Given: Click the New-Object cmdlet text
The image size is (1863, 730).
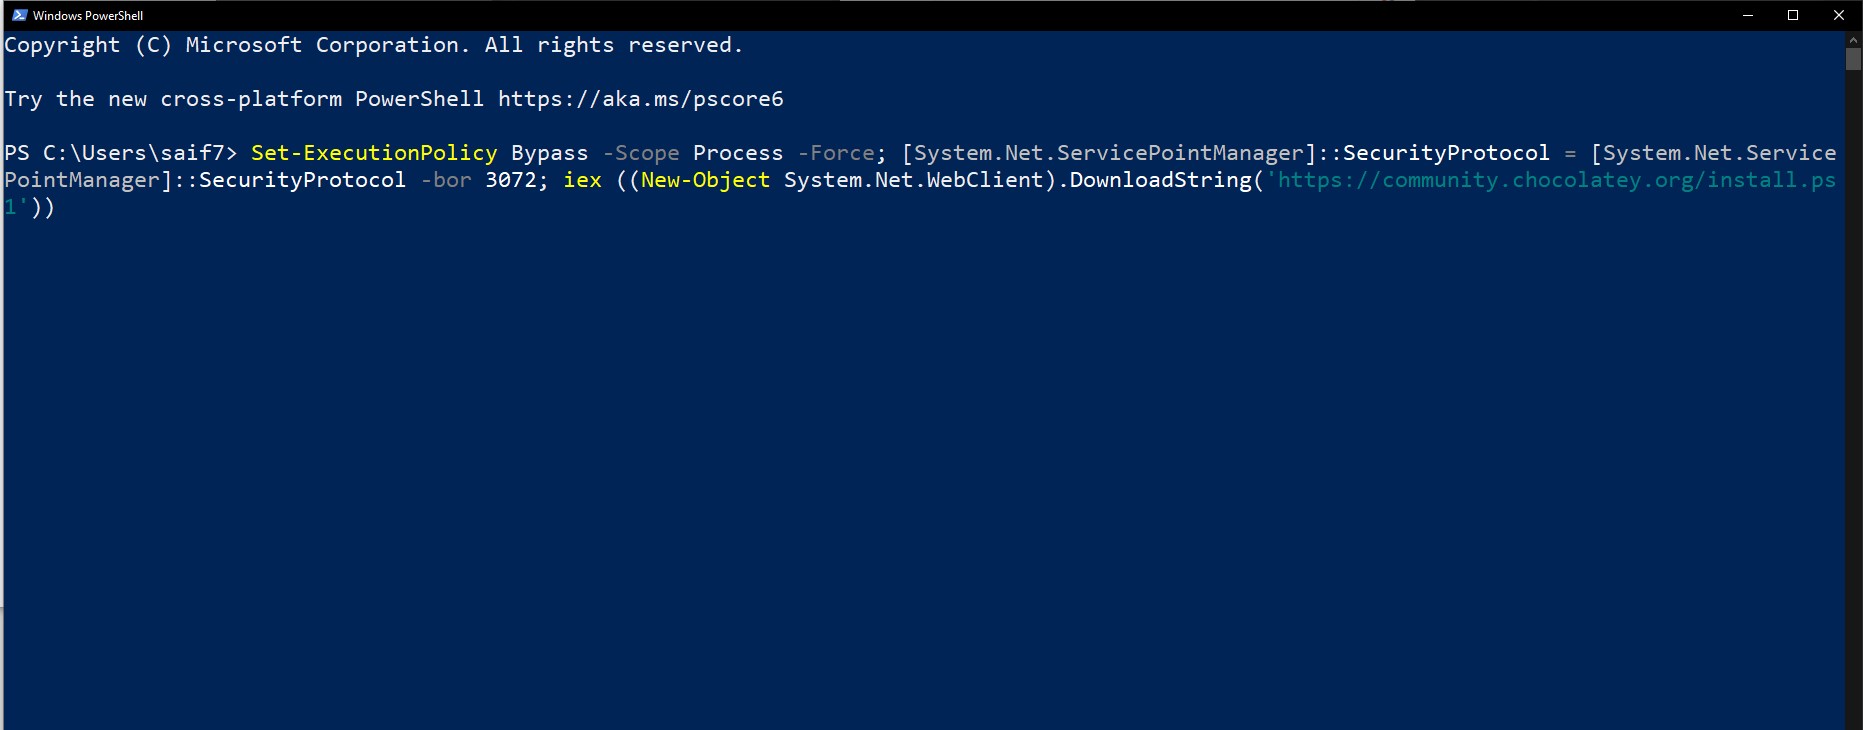Looking at the screenshot, I should 705,180.
